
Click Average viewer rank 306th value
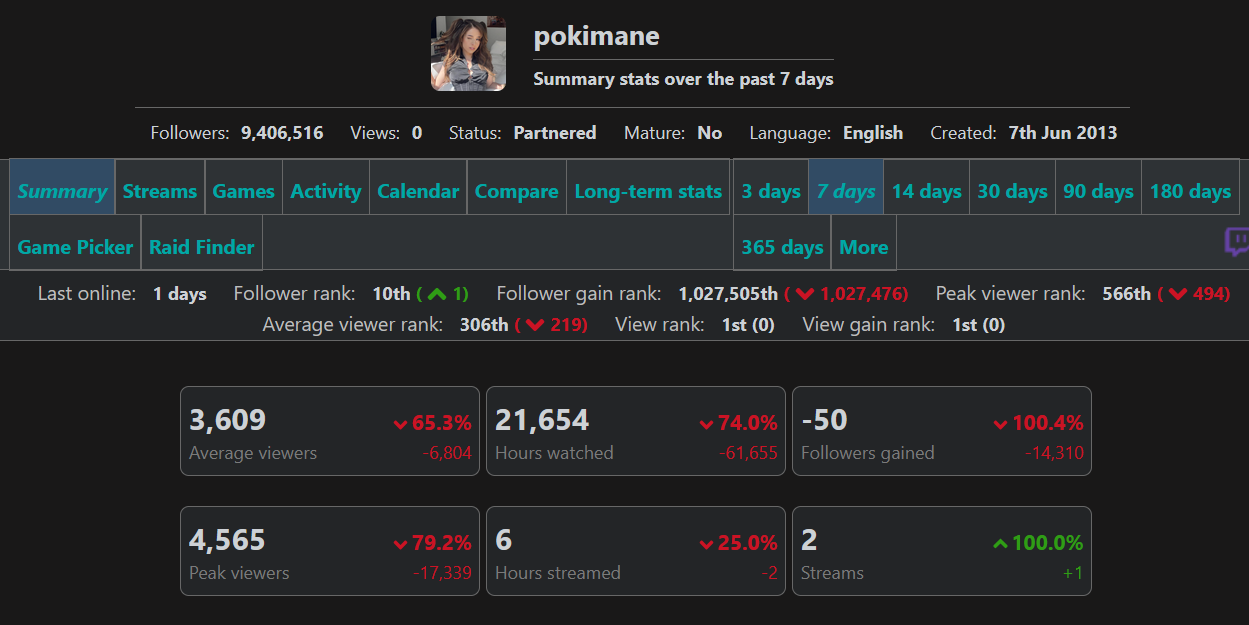[484, 324]
